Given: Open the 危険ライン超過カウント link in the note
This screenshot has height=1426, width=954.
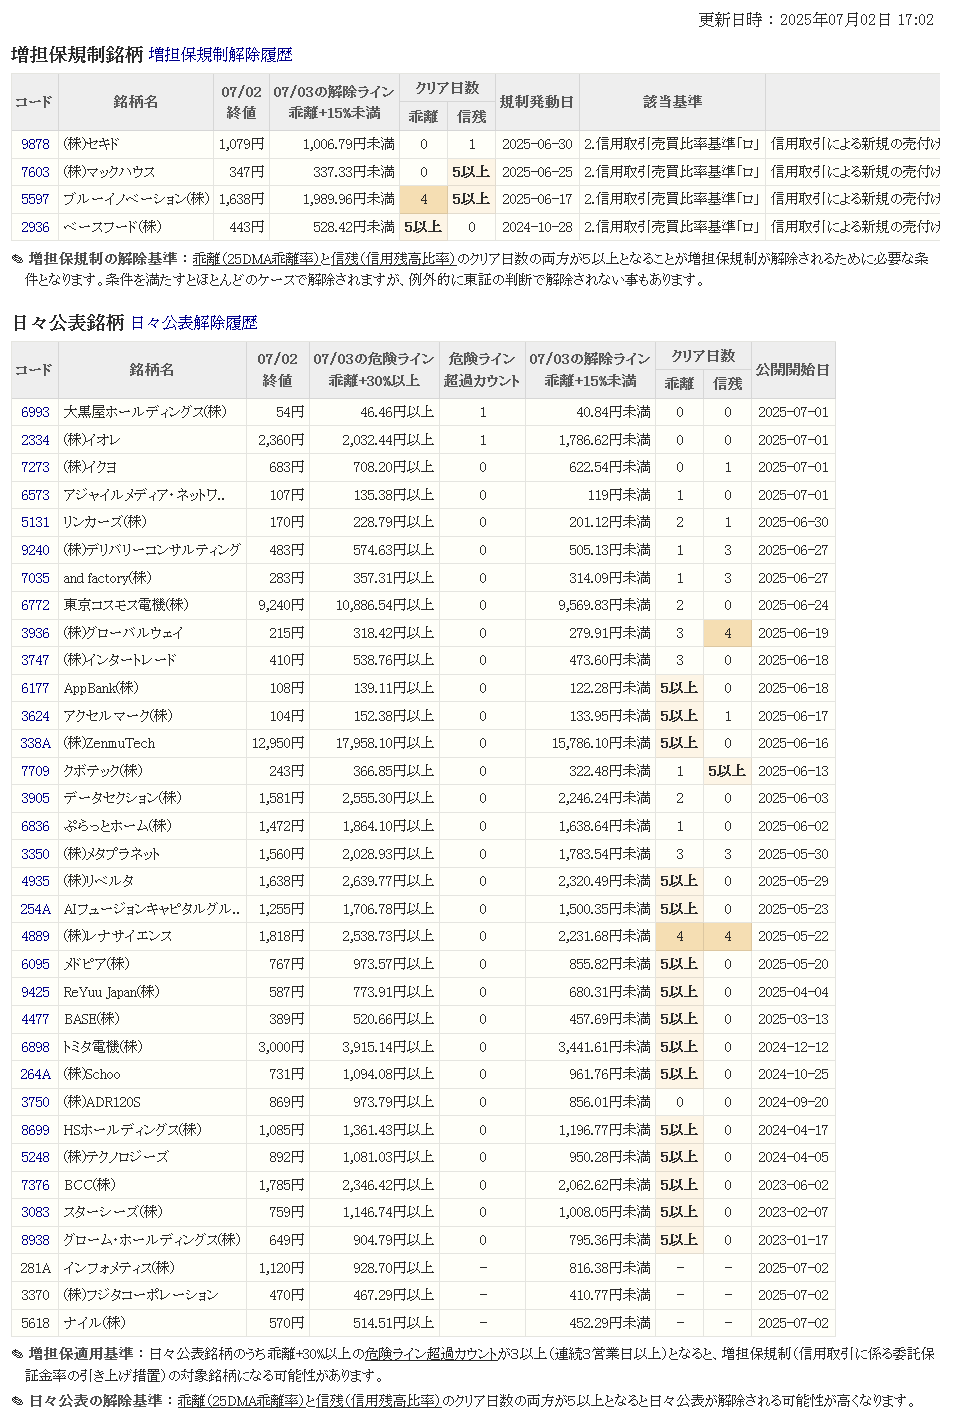Looking at the screenshot, I should [431, 1354].
